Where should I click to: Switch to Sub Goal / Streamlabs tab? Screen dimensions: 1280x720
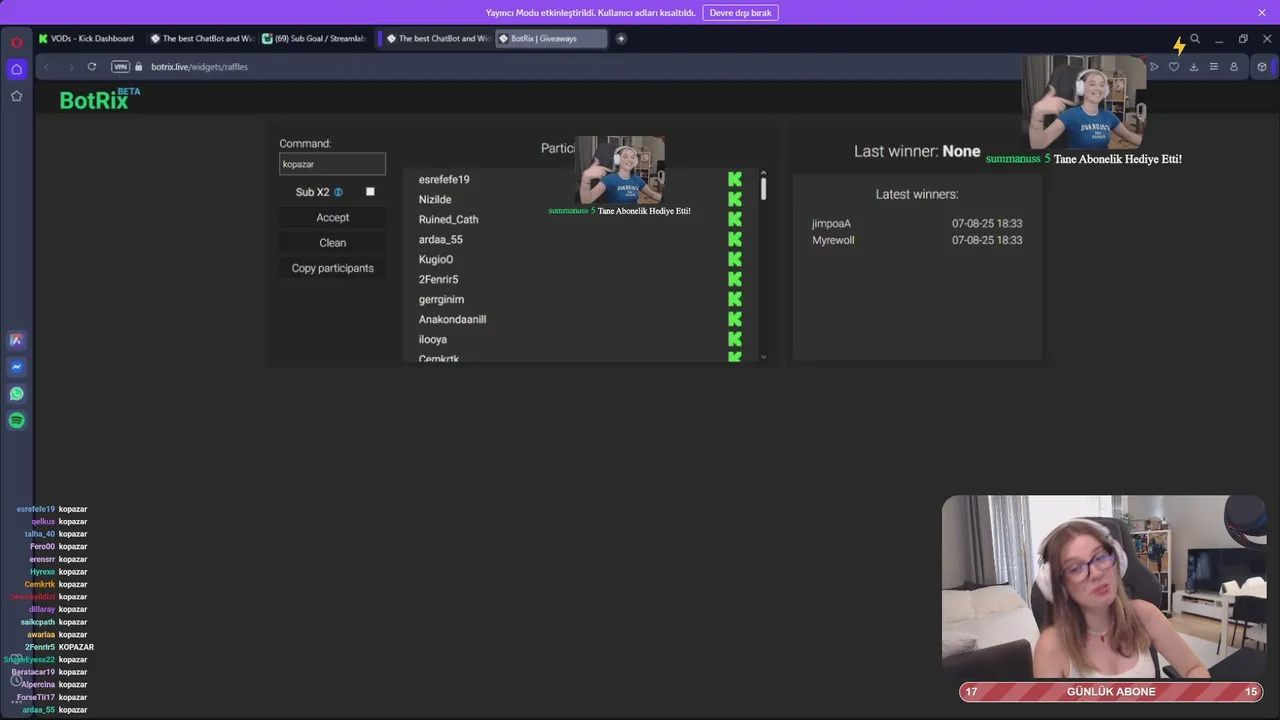click(314, 39)
